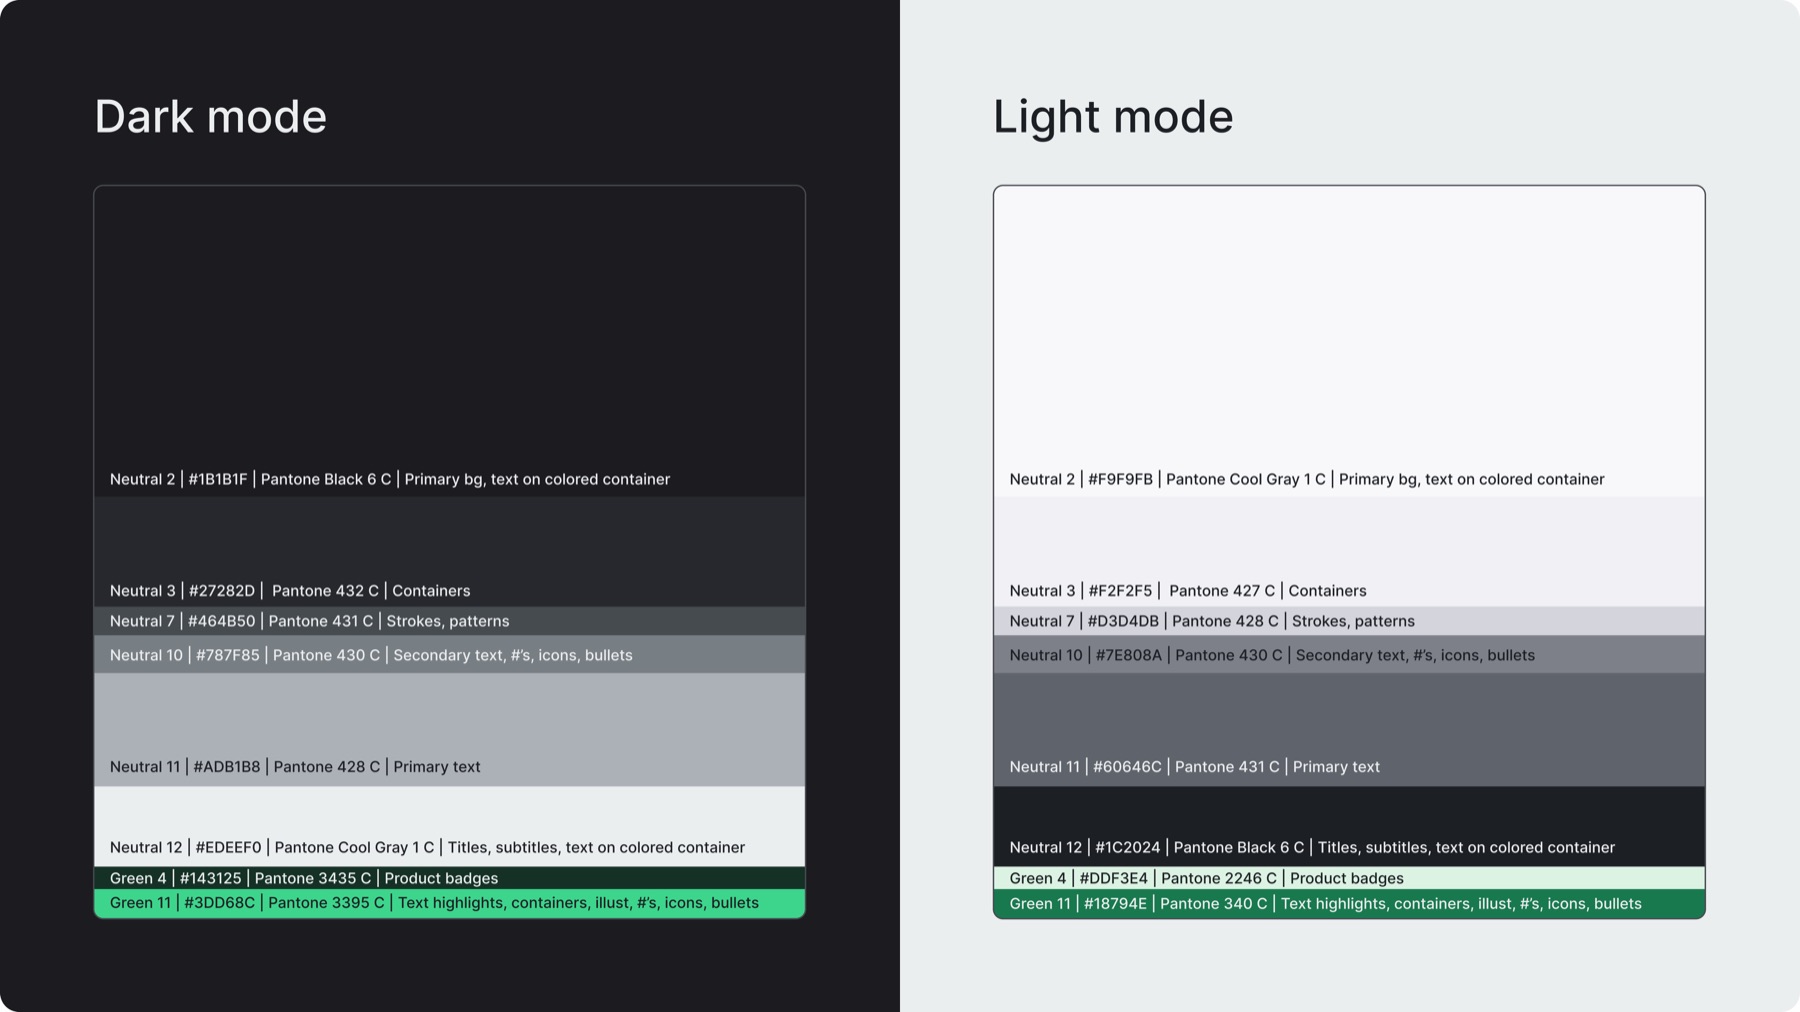Click the "Pantone 432 C" text
Viewport: 1800px width, 1012px height.
coord(325,591)
